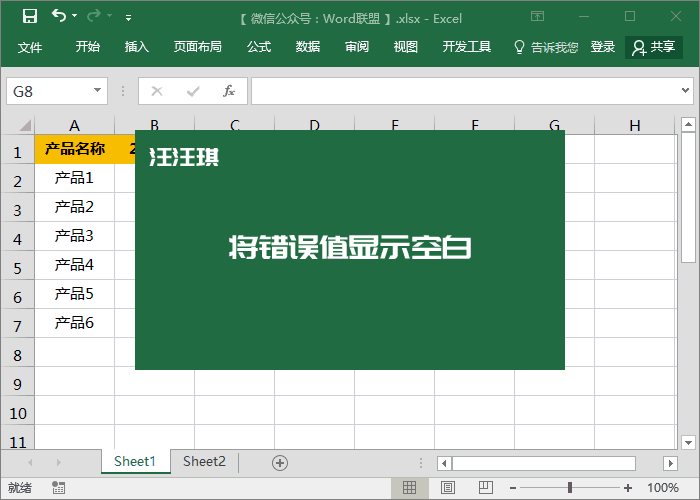Select the cell containing 产品5

click(x=75, y=294)
